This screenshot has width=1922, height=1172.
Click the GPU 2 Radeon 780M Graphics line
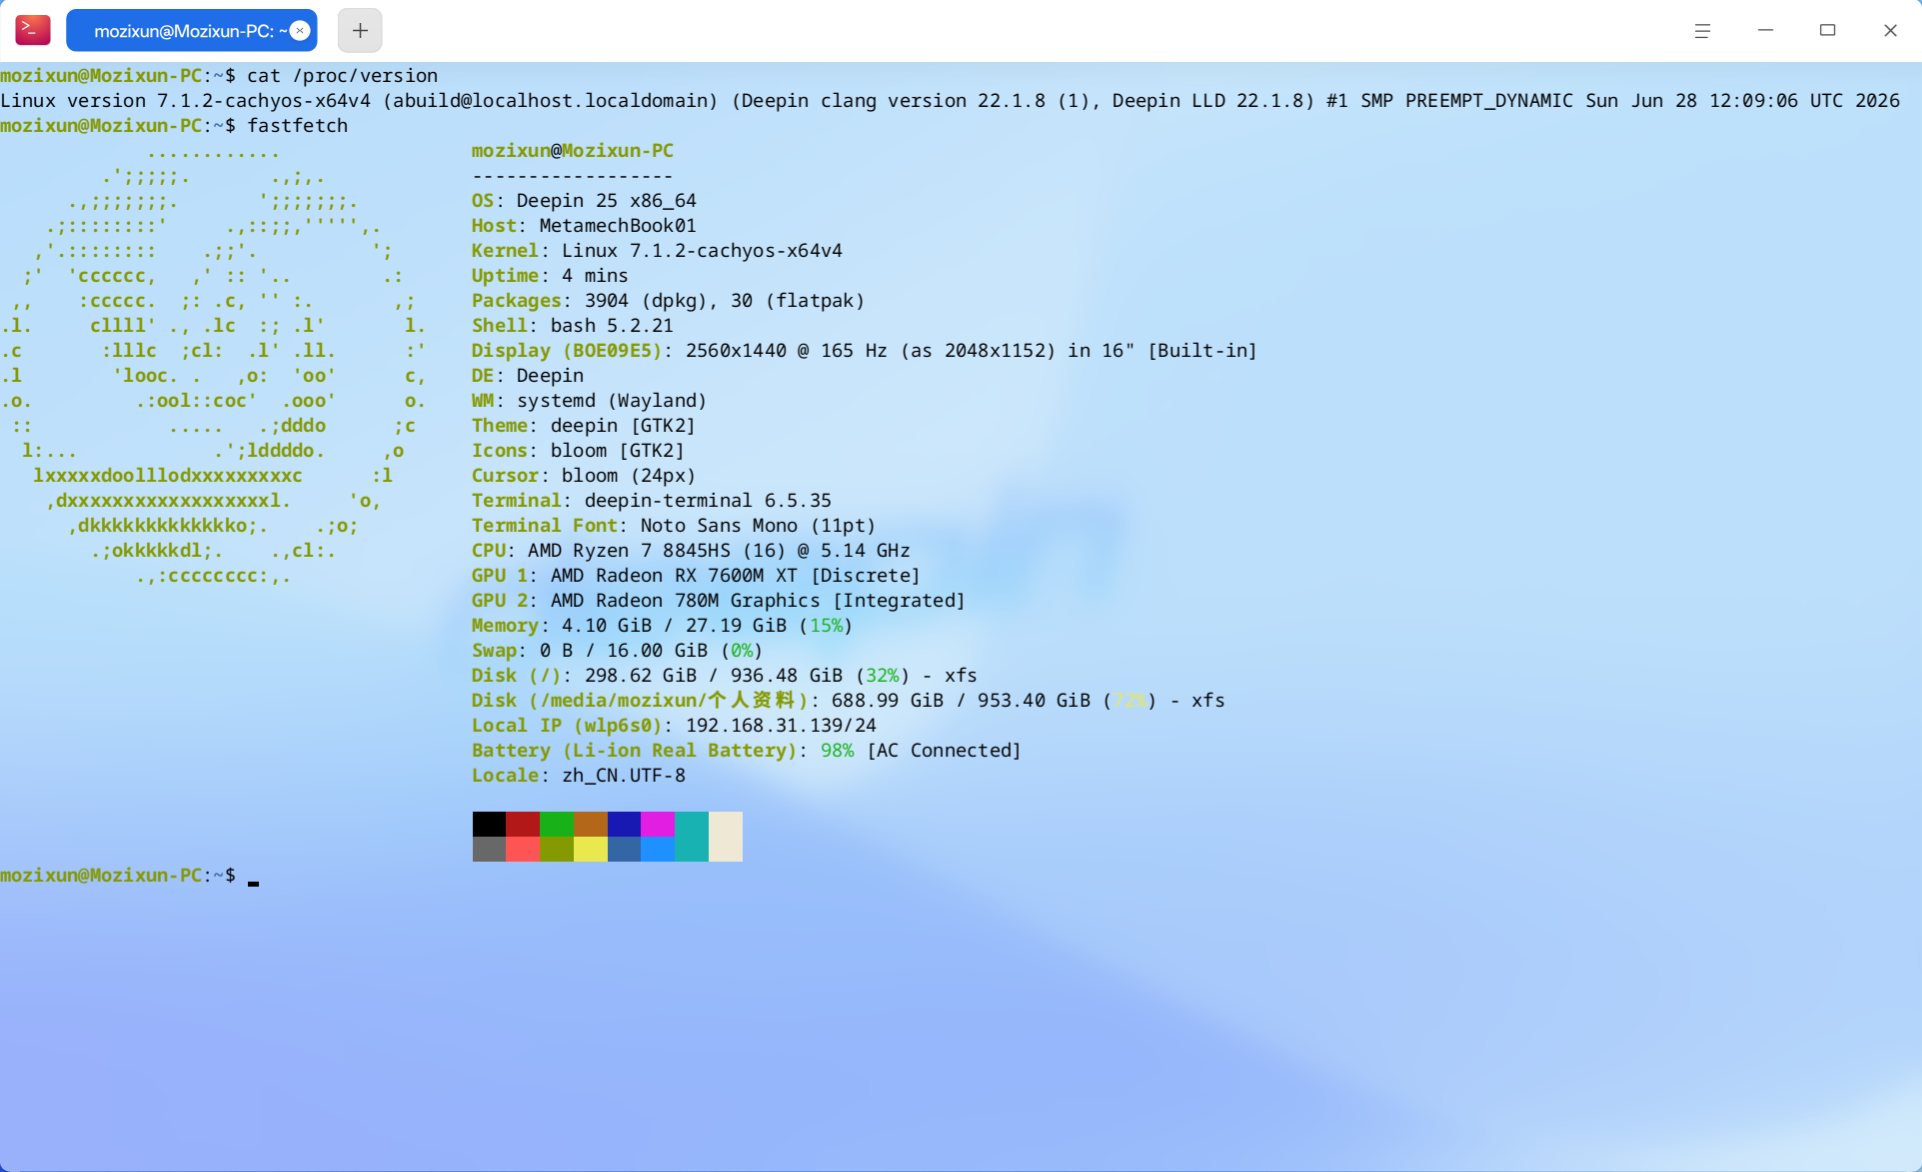tap(718, 600)
